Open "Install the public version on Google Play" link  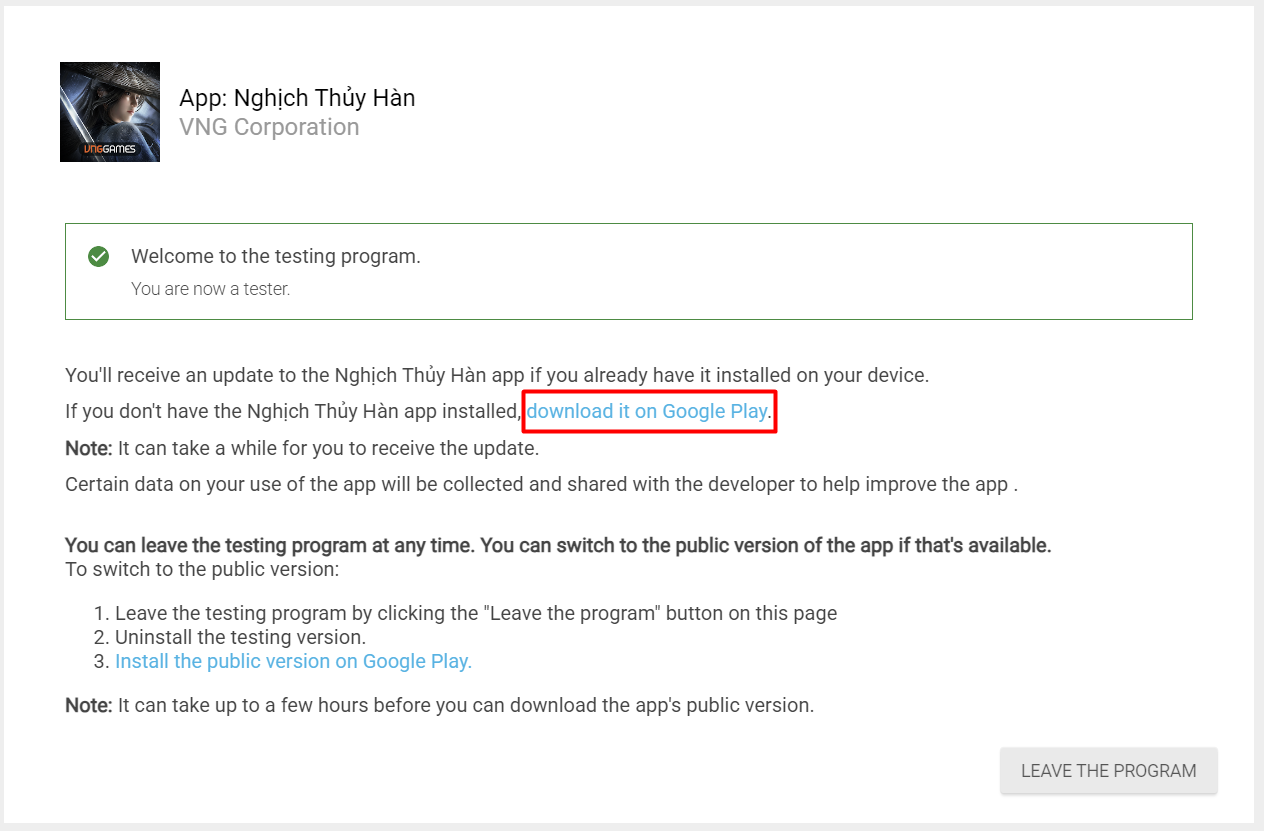tap(293, 661)
